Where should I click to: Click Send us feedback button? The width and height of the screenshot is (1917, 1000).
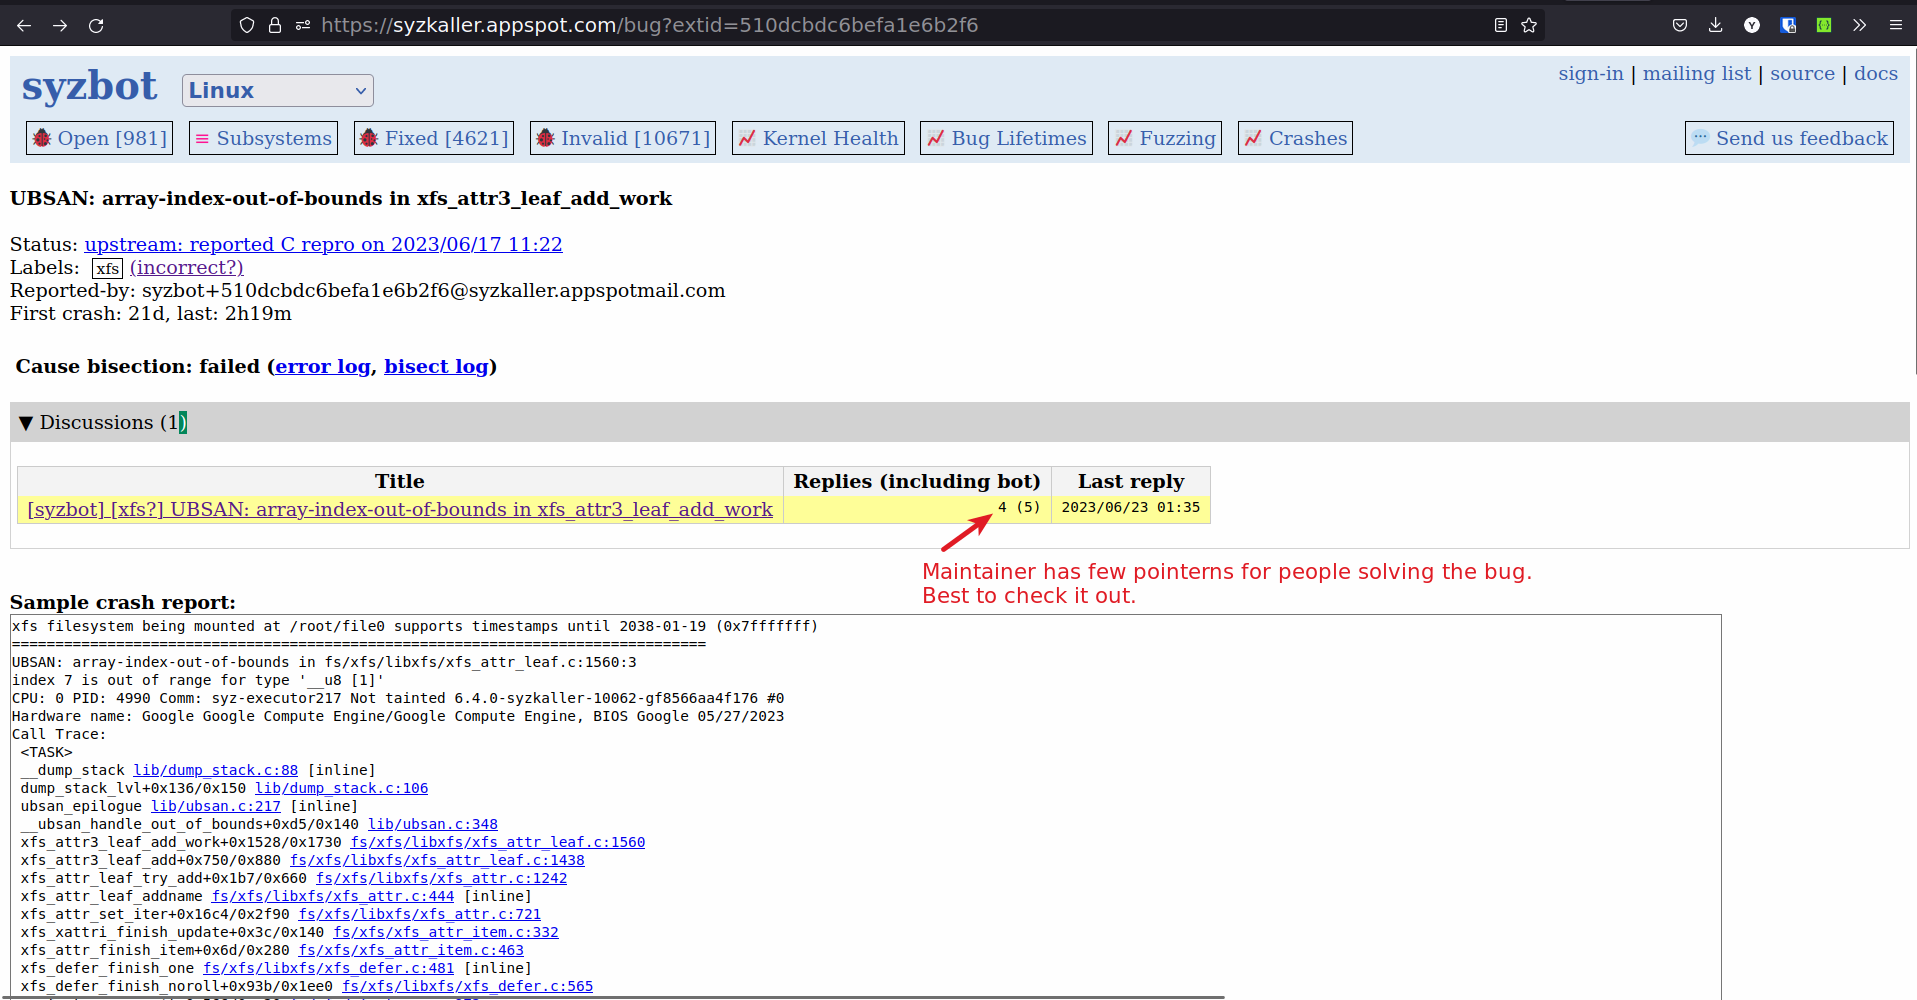tap(1790, 138)
